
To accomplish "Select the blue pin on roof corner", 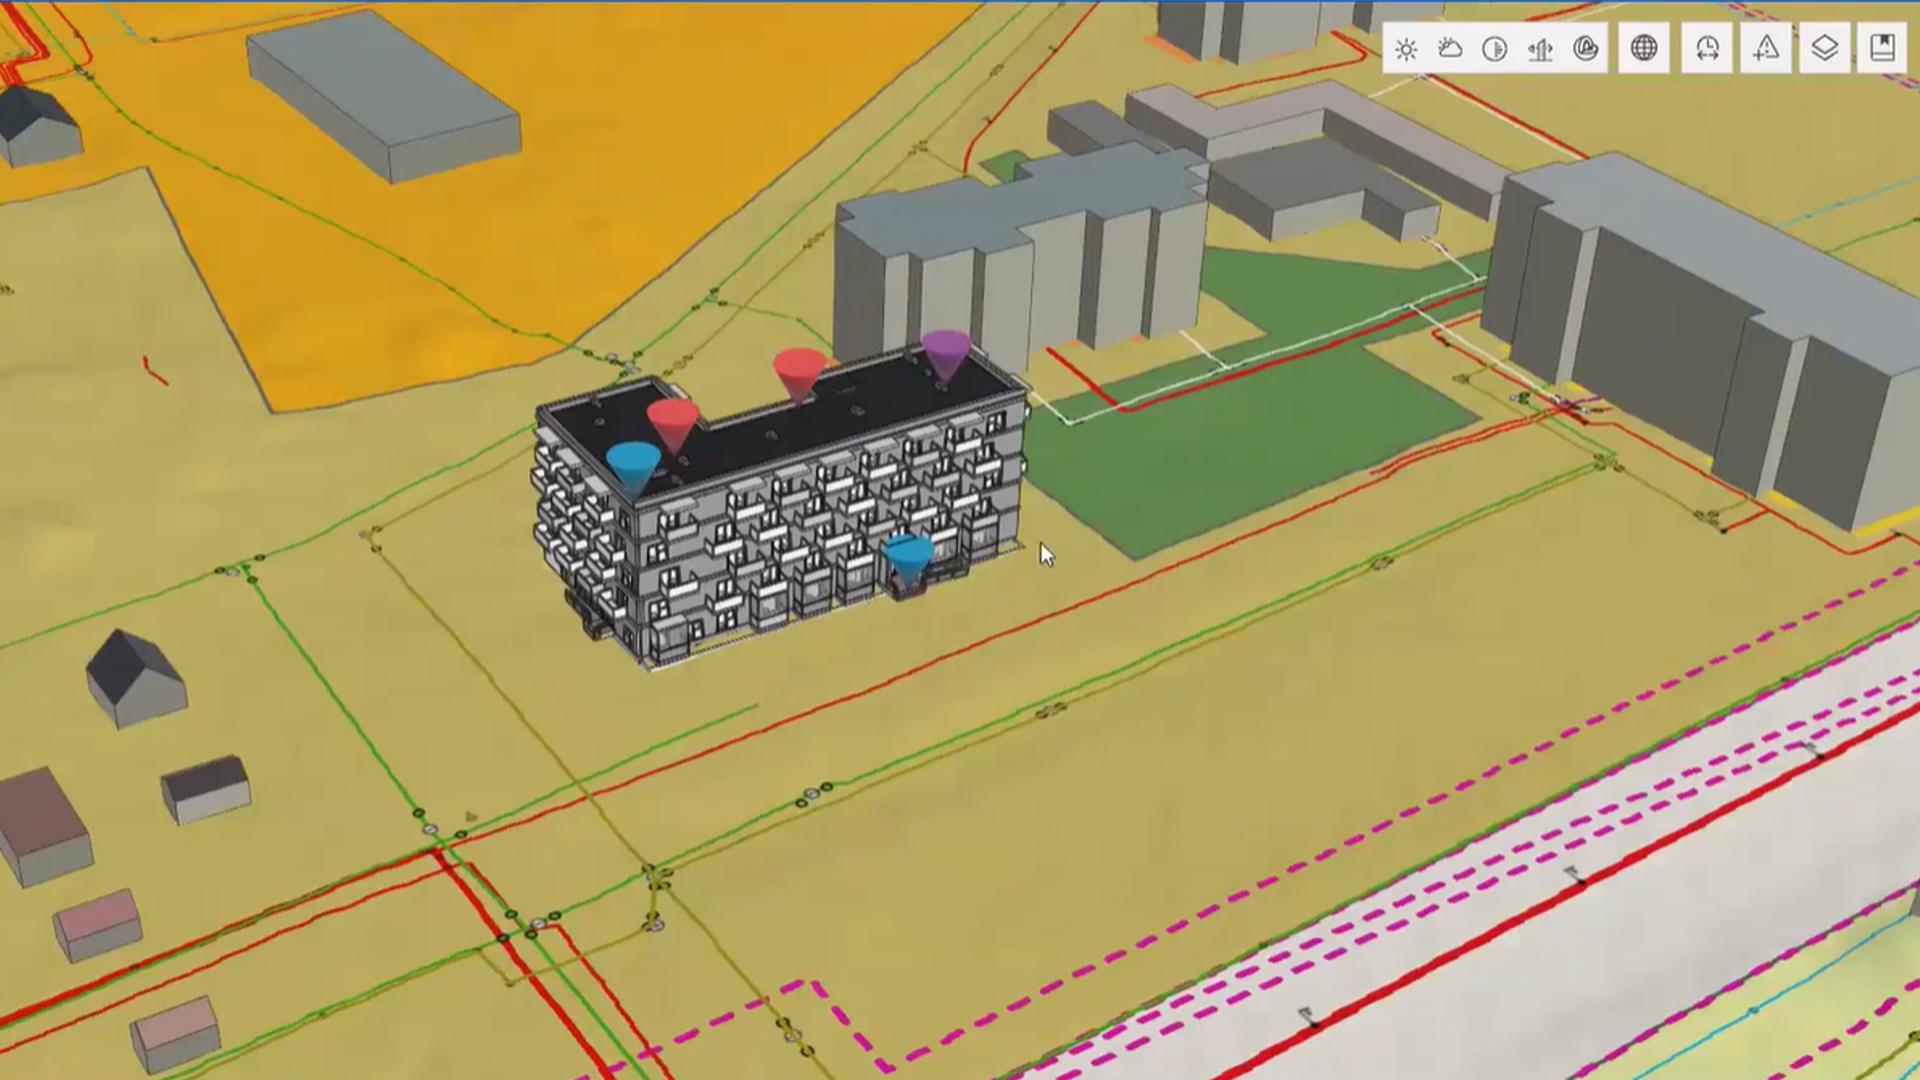I will click(x=633, y=465).
